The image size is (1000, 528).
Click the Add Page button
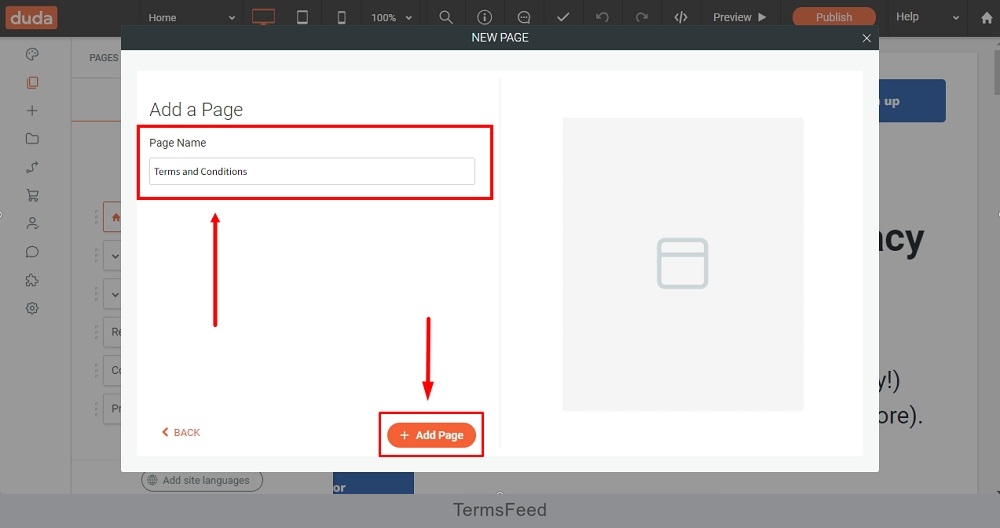(431, 435)
